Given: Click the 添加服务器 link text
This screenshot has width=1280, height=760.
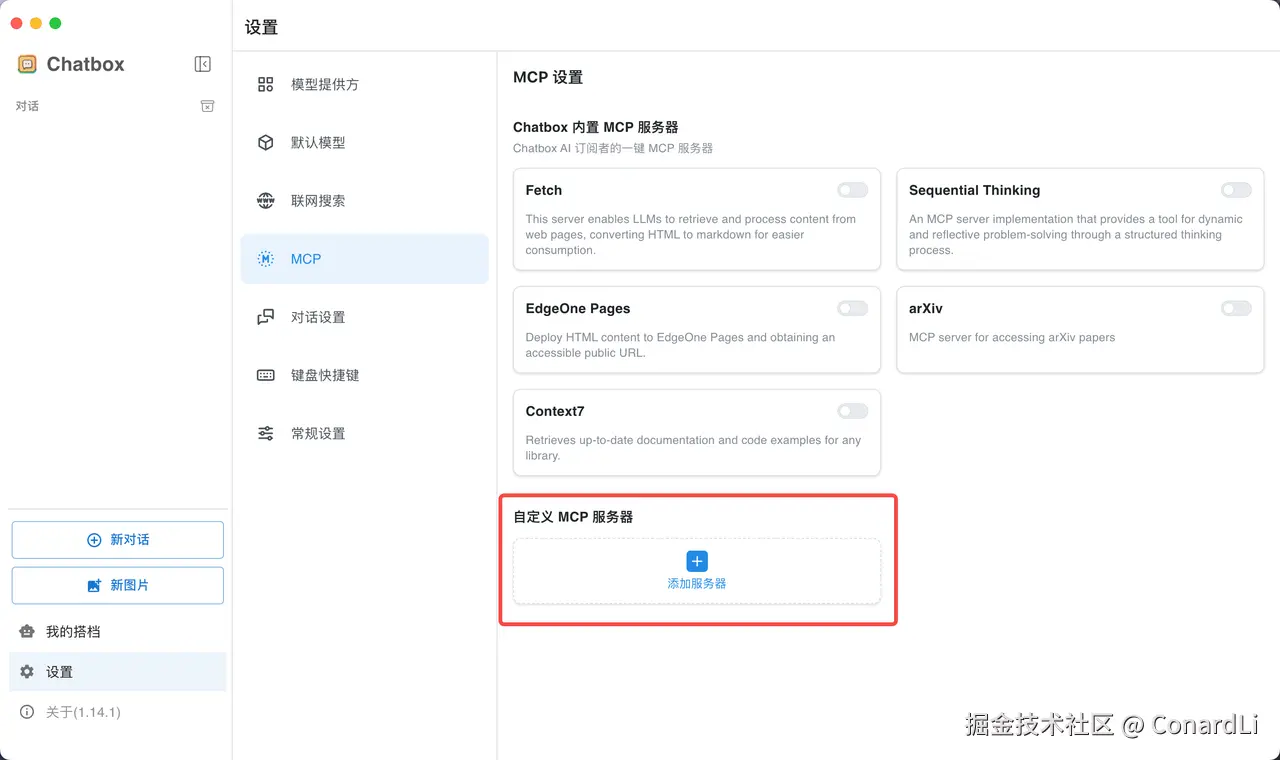Looking at the screenshot, I should pos(697,583).
